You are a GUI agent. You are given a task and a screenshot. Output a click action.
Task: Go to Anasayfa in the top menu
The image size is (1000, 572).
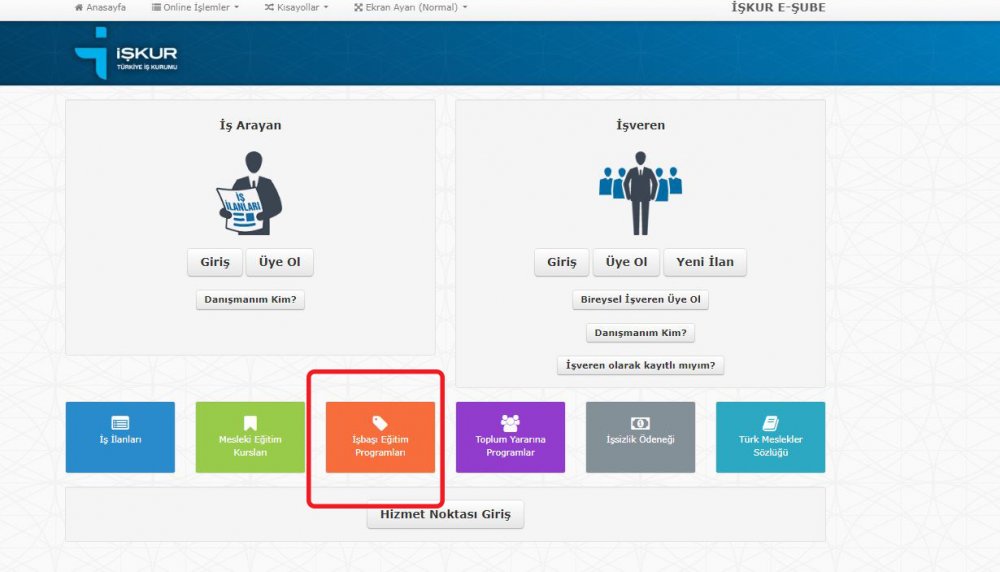(100, 8)
